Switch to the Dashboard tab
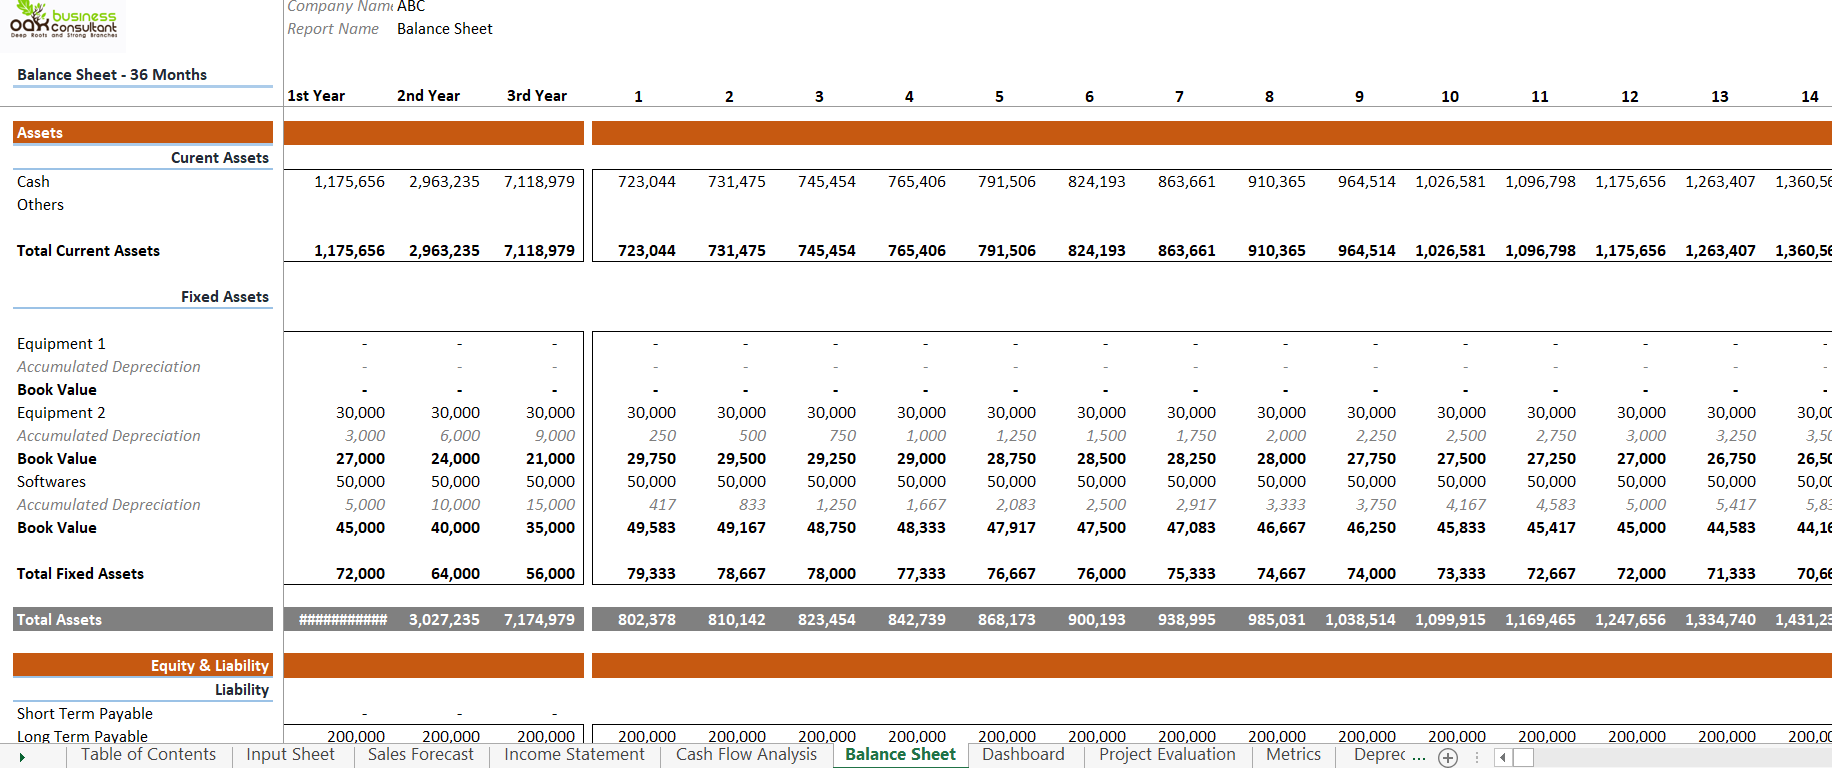Image resolution: width=1832 pixels, height=768 pixels. (x=1023, y=755)
